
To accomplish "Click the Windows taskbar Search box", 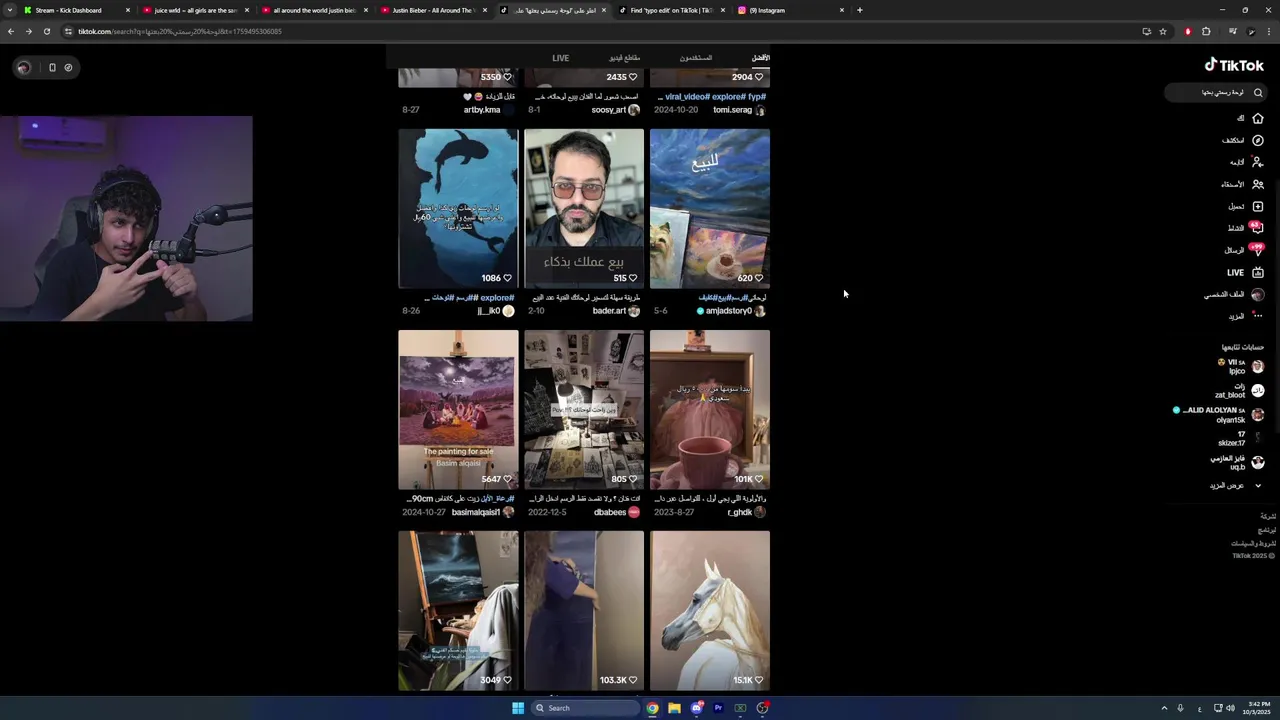I will click(x=585, y=708).
